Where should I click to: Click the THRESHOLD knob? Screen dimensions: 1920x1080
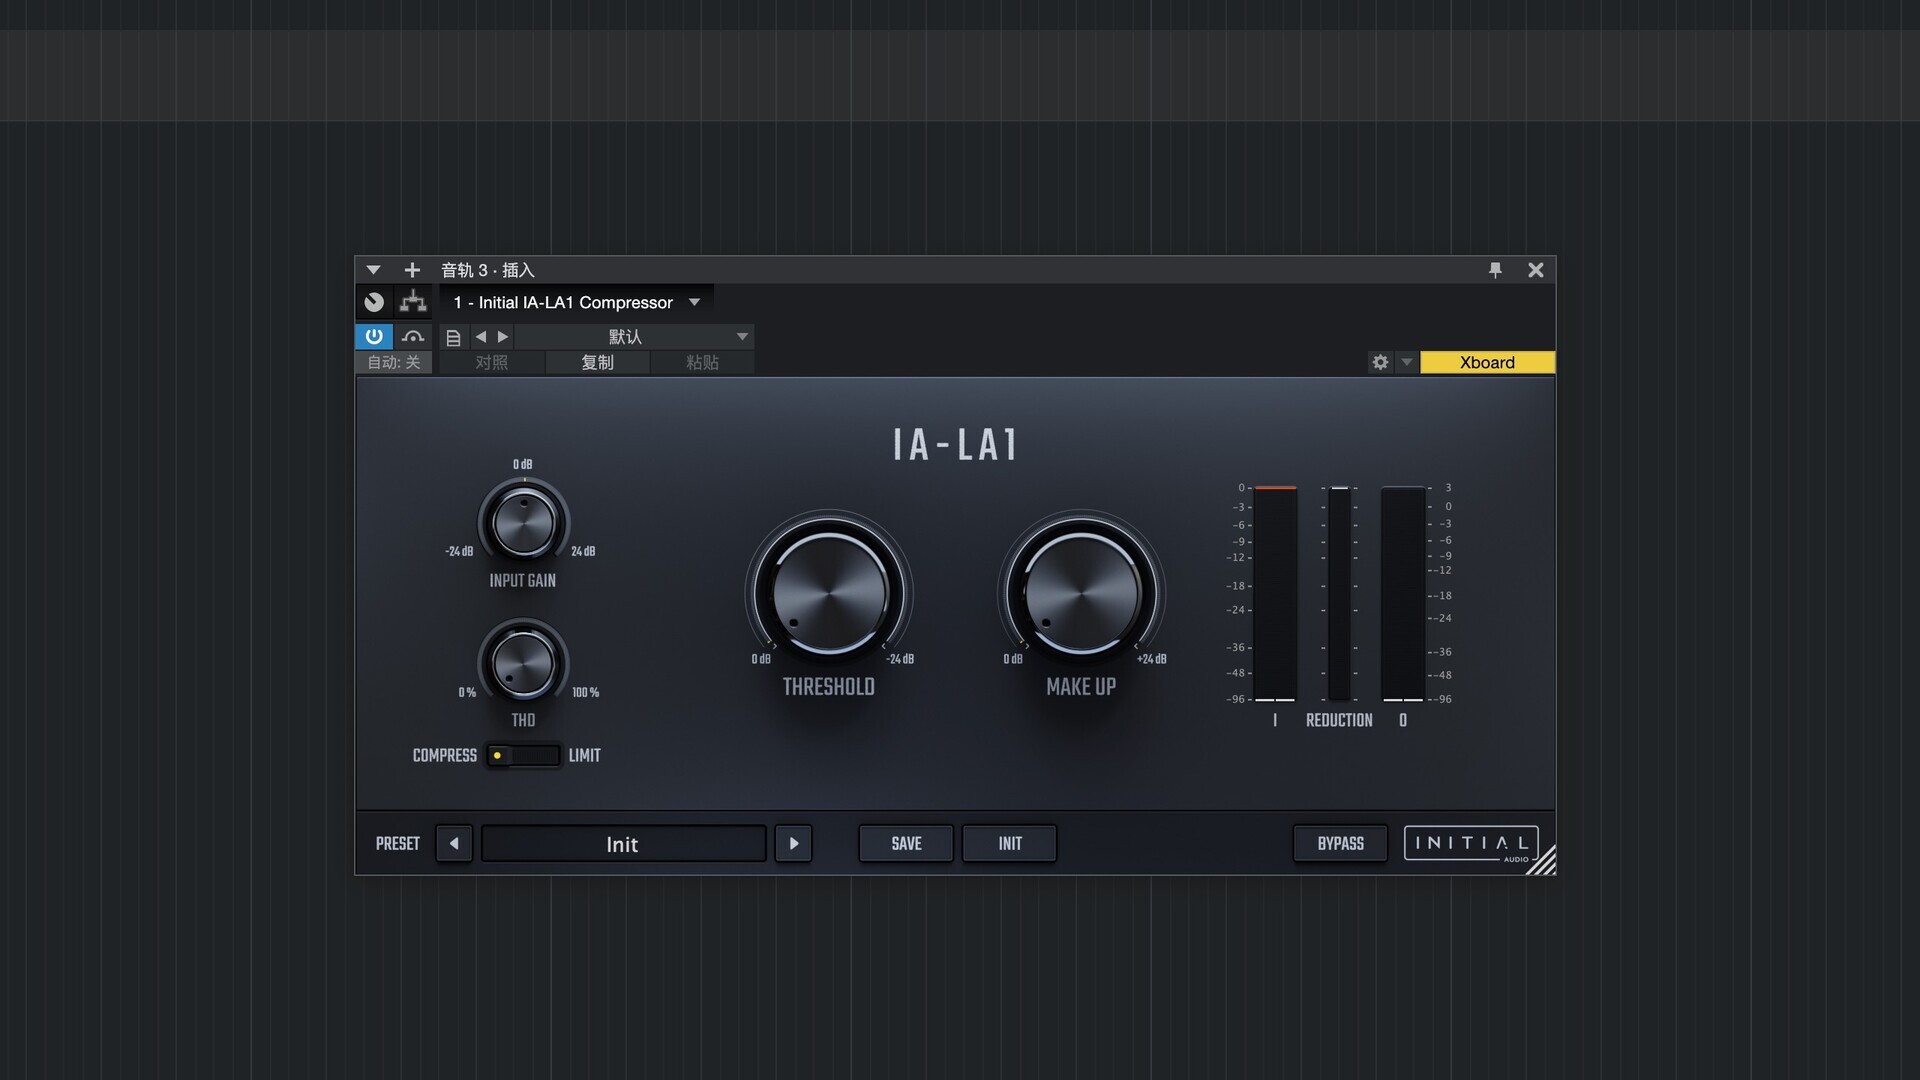829,593
